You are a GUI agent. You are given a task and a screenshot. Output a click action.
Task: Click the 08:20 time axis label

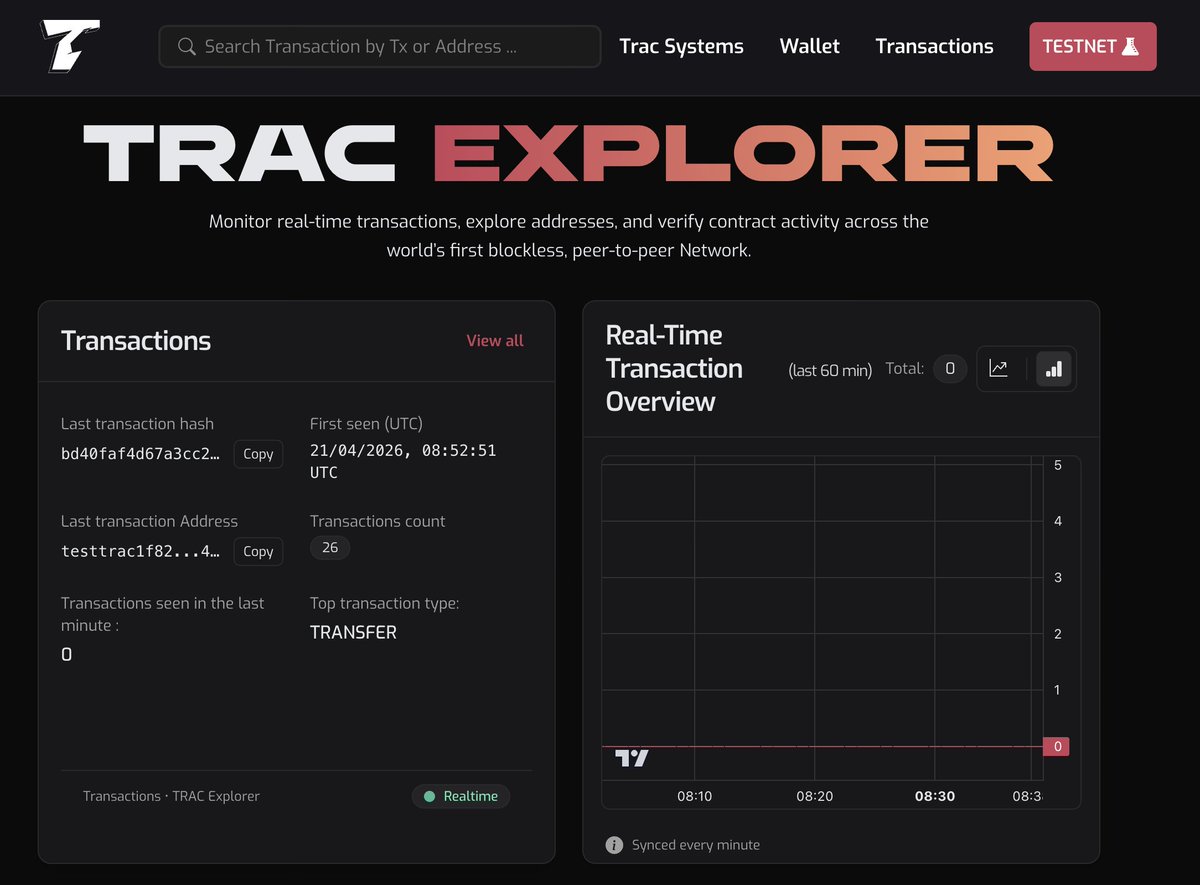(x=814, y=796)
